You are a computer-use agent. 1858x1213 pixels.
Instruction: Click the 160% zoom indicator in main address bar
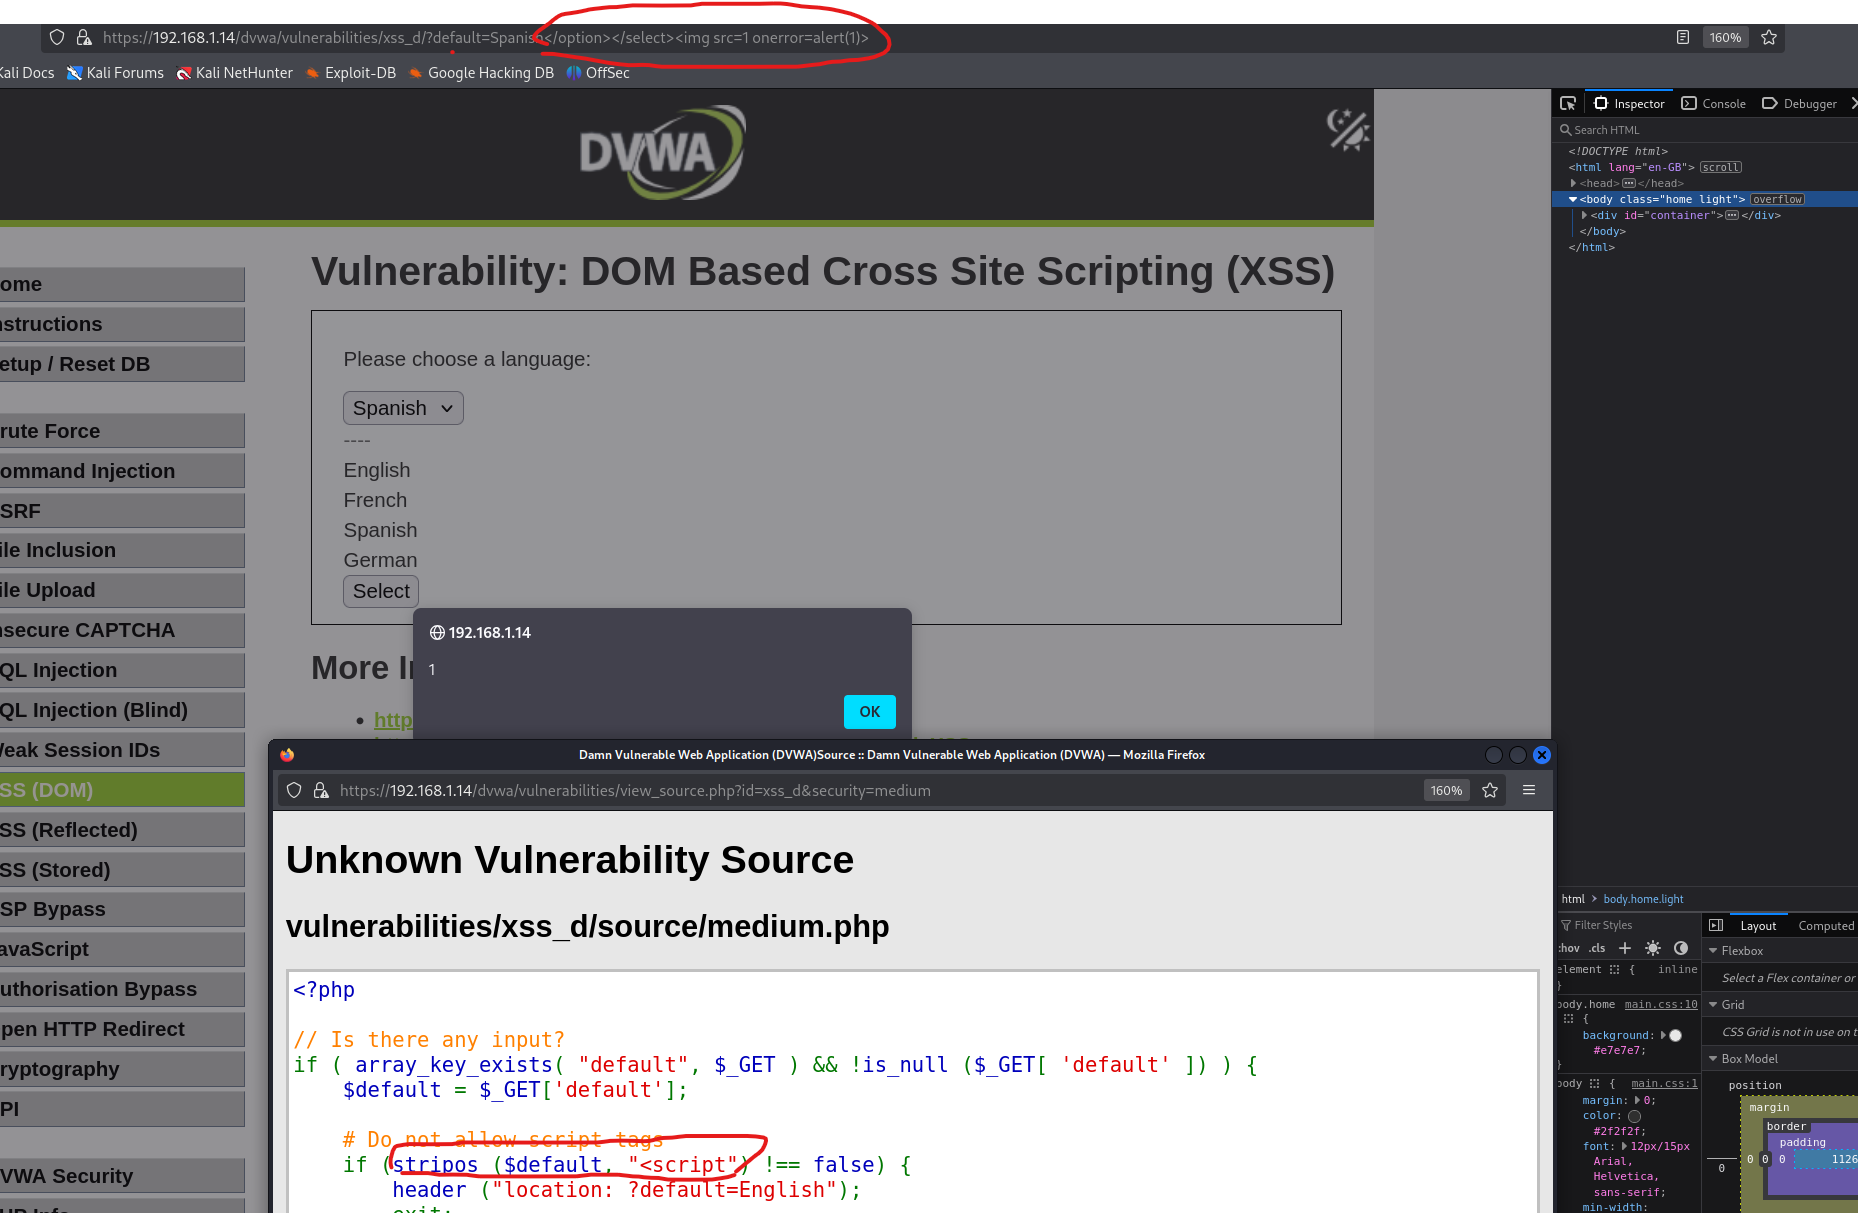(x=1725, y=37)
